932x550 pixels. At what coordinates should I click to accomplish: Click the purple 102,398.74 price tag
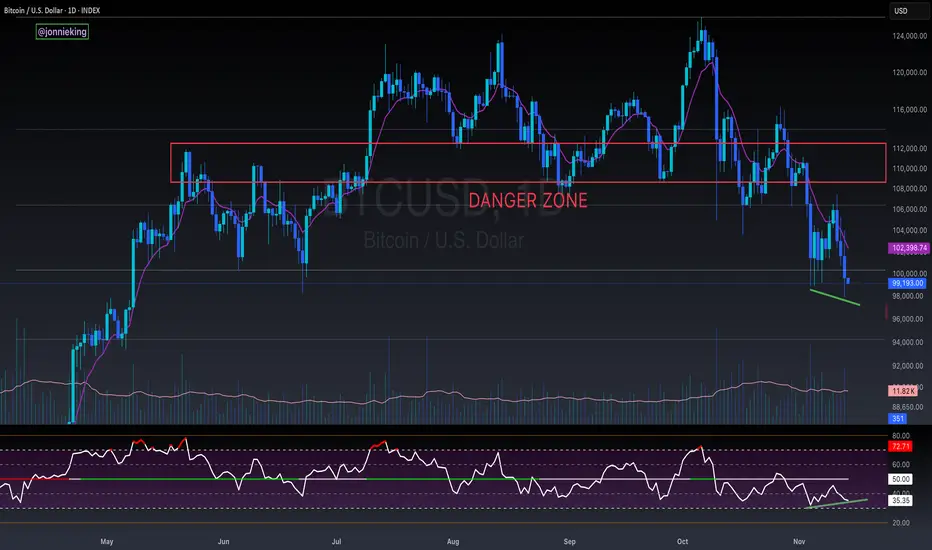click(x=908, y=248)
